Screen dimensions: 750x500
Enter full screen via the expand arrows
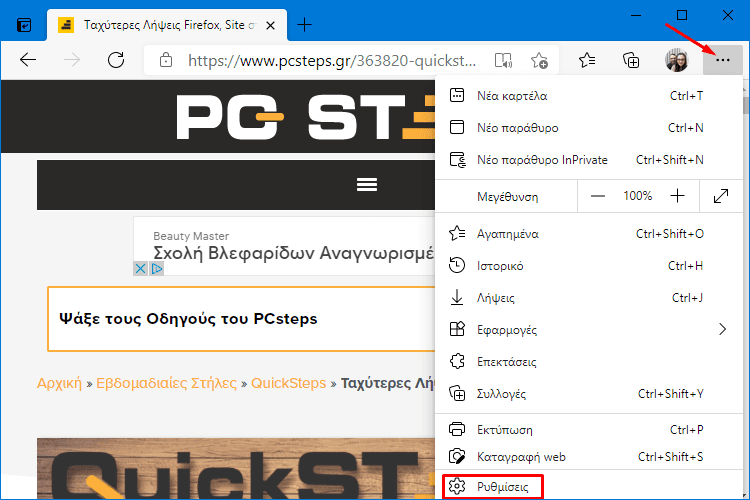coord(721,196)
